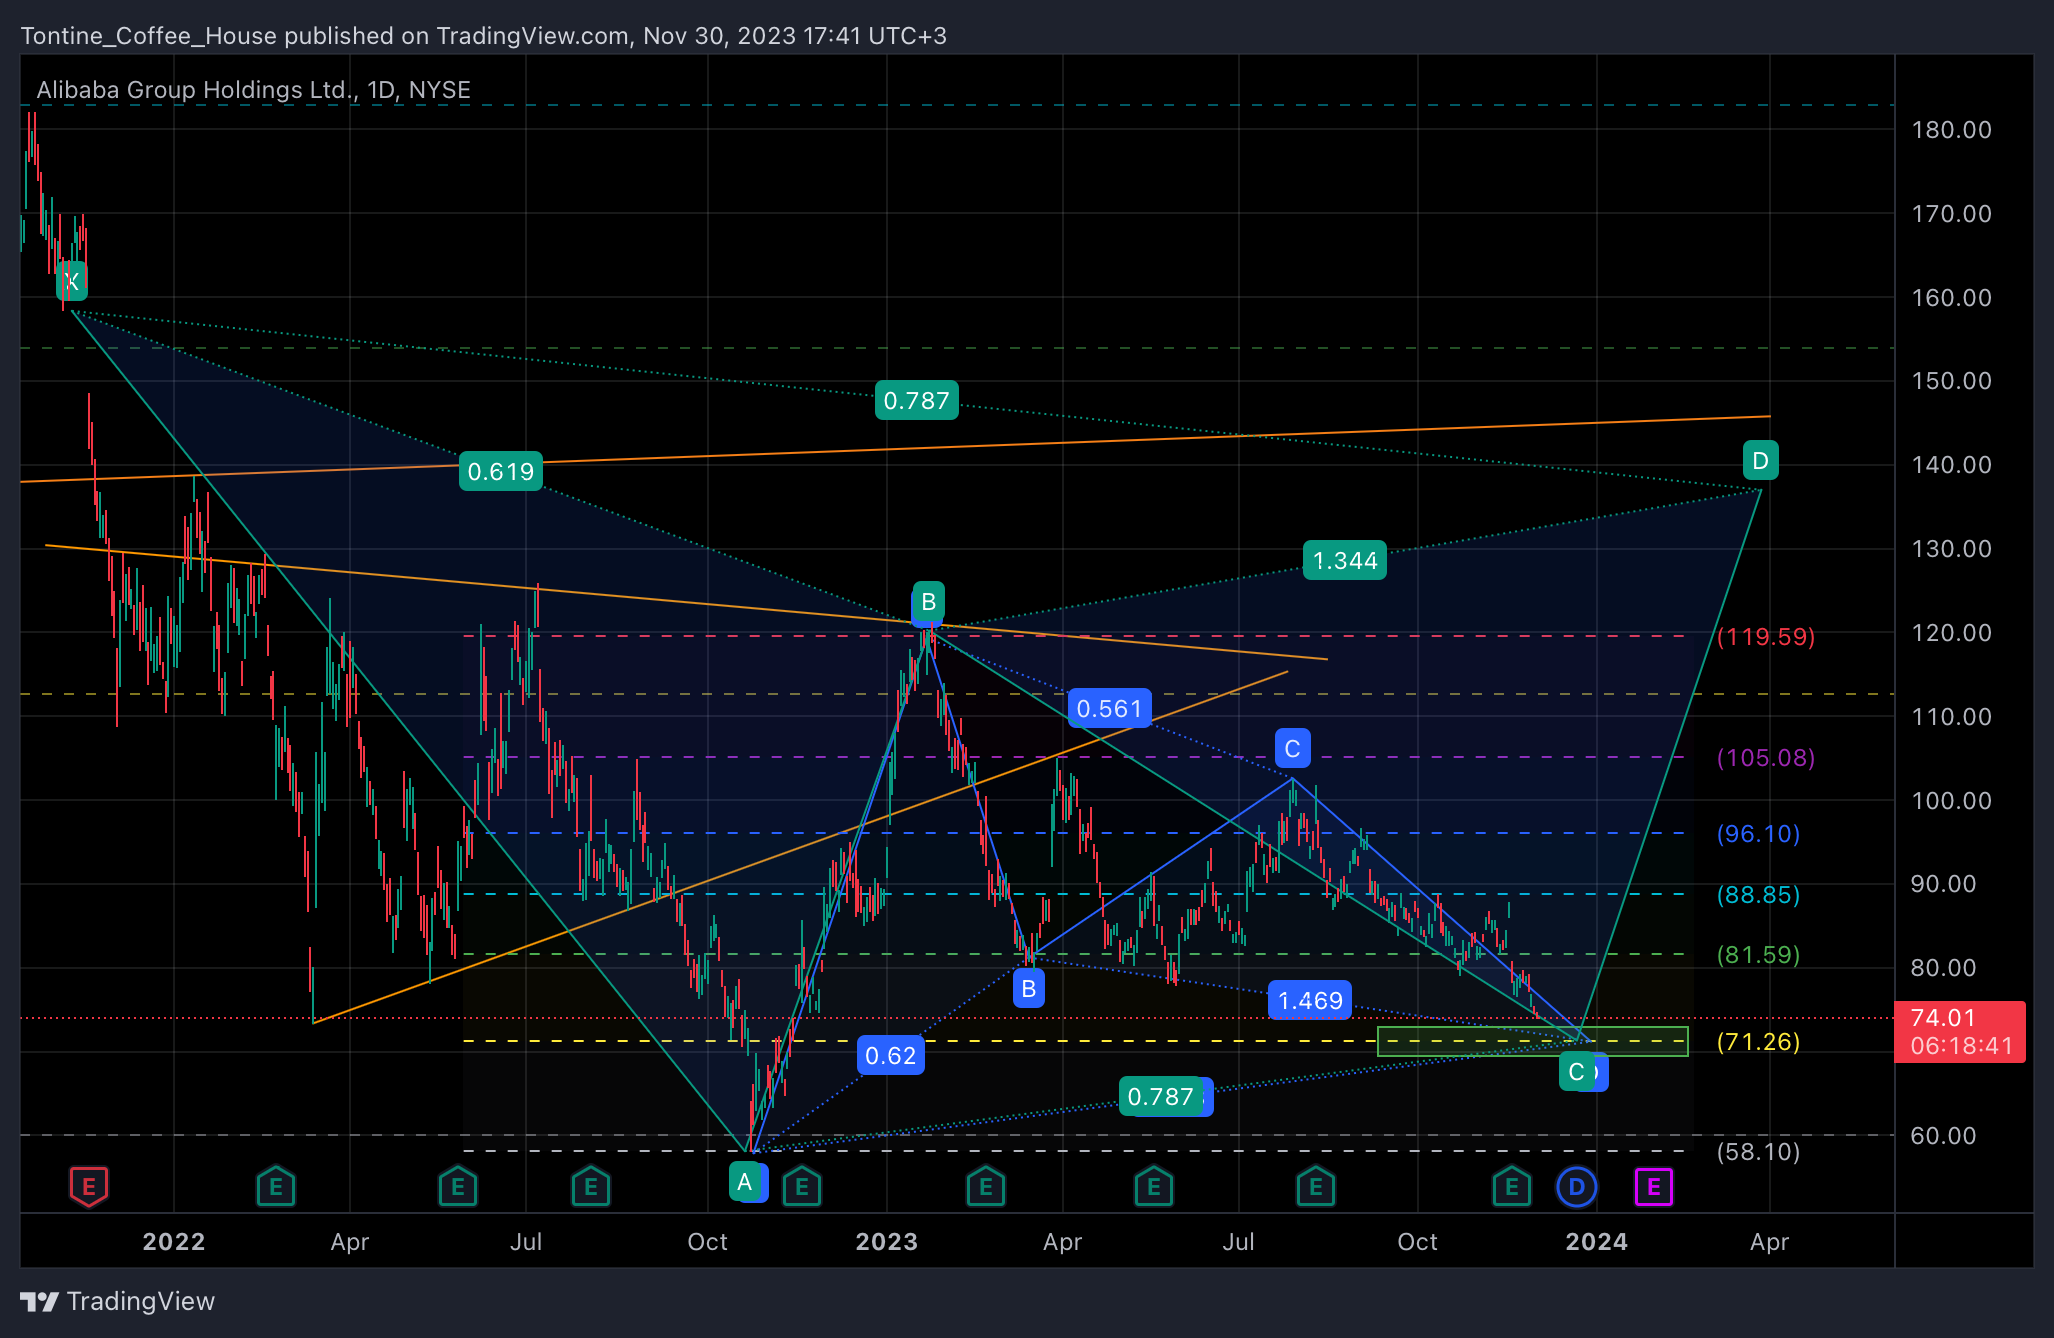
Task: Click the upper 0.787 ratio label
Action: 917,400
